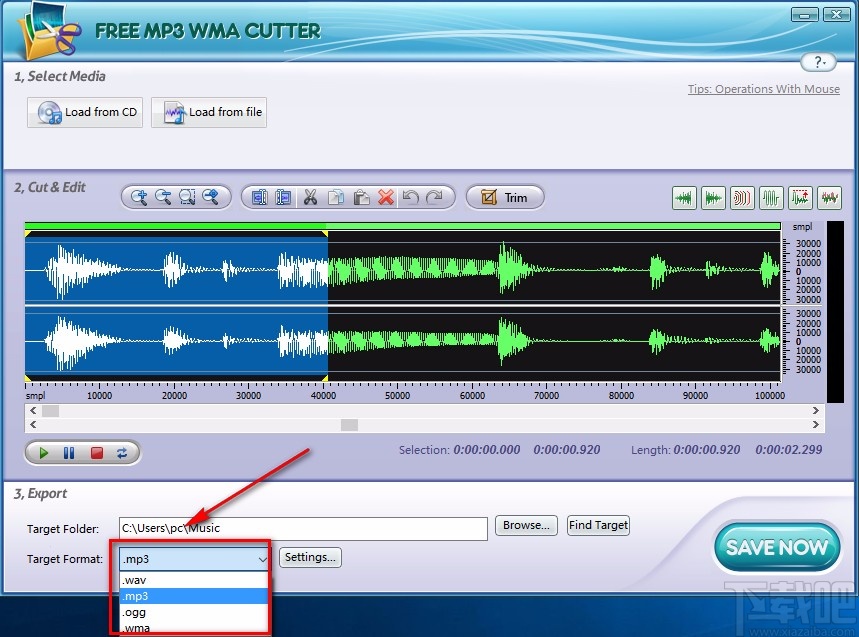The width and height of the screenshot is (859, 637).
Task: Open the help question mark menu
Action: tap(818, 62)
